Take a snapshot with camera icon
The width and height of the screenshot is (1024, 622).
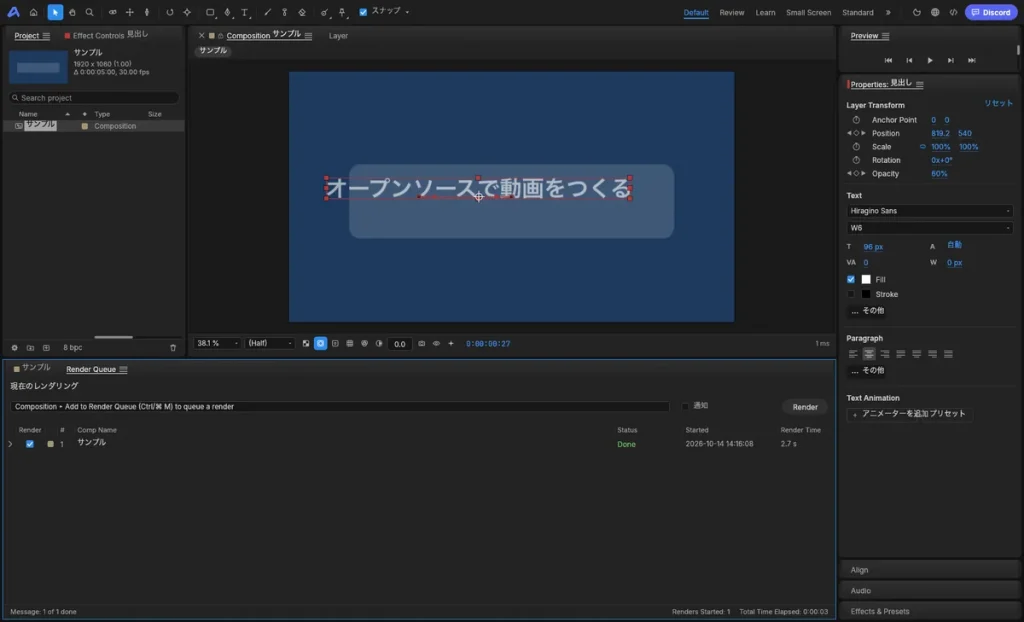tap(421, 344)
